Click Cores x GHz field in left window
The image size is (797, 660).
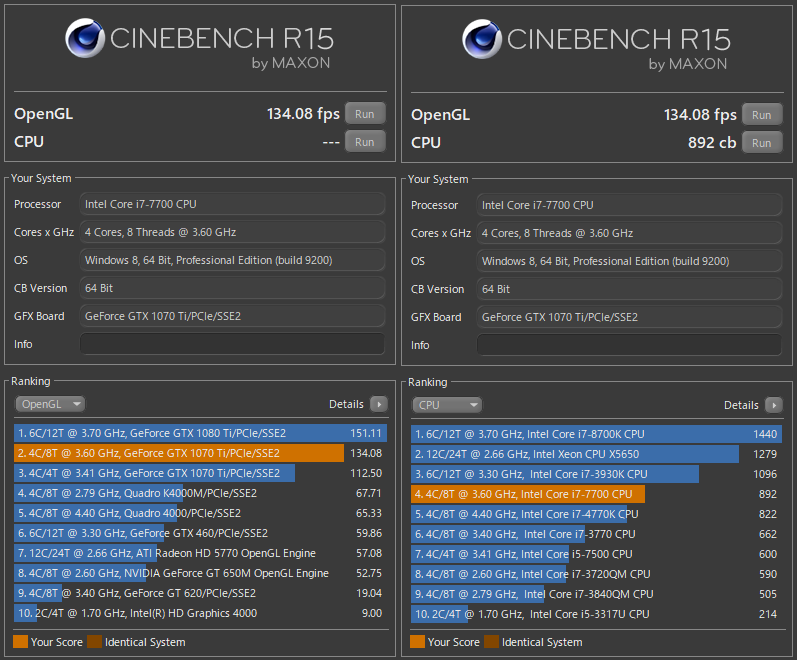pyautogui.click(x=232, y=232)
